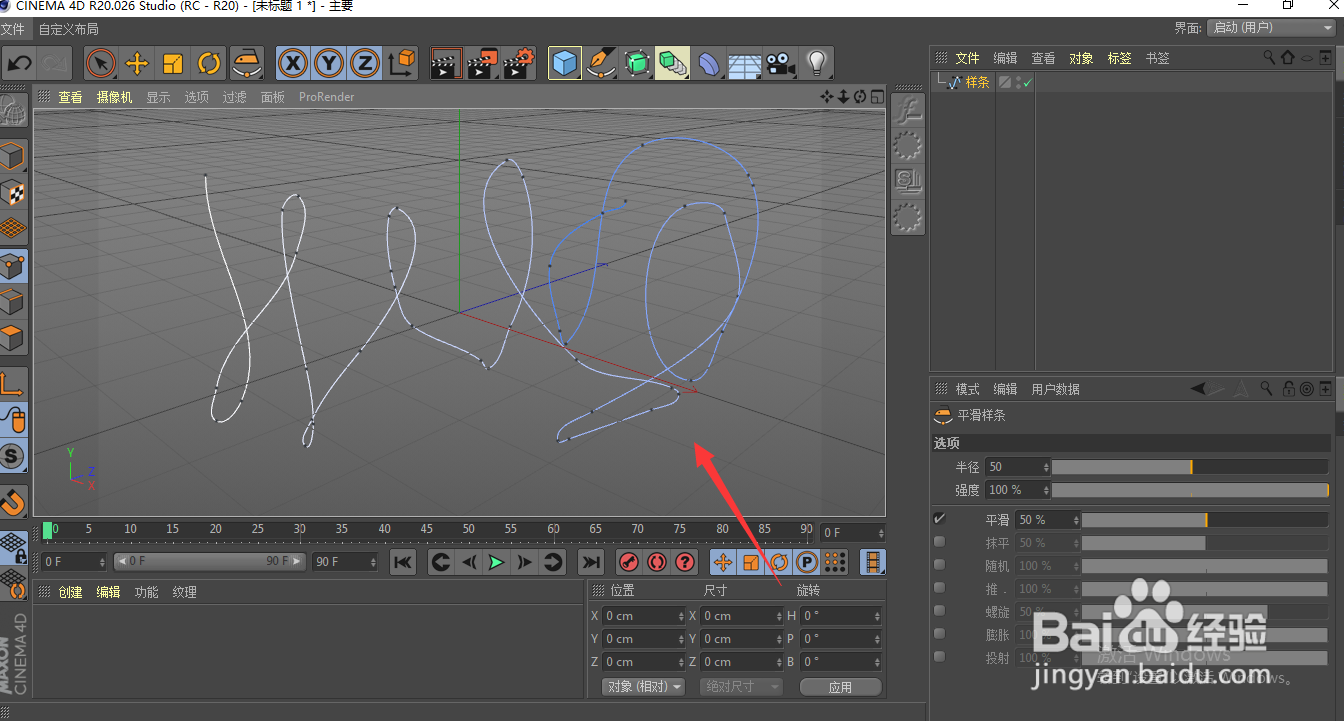Click the record active objects button
The image size is (1344, 721).
629,562
